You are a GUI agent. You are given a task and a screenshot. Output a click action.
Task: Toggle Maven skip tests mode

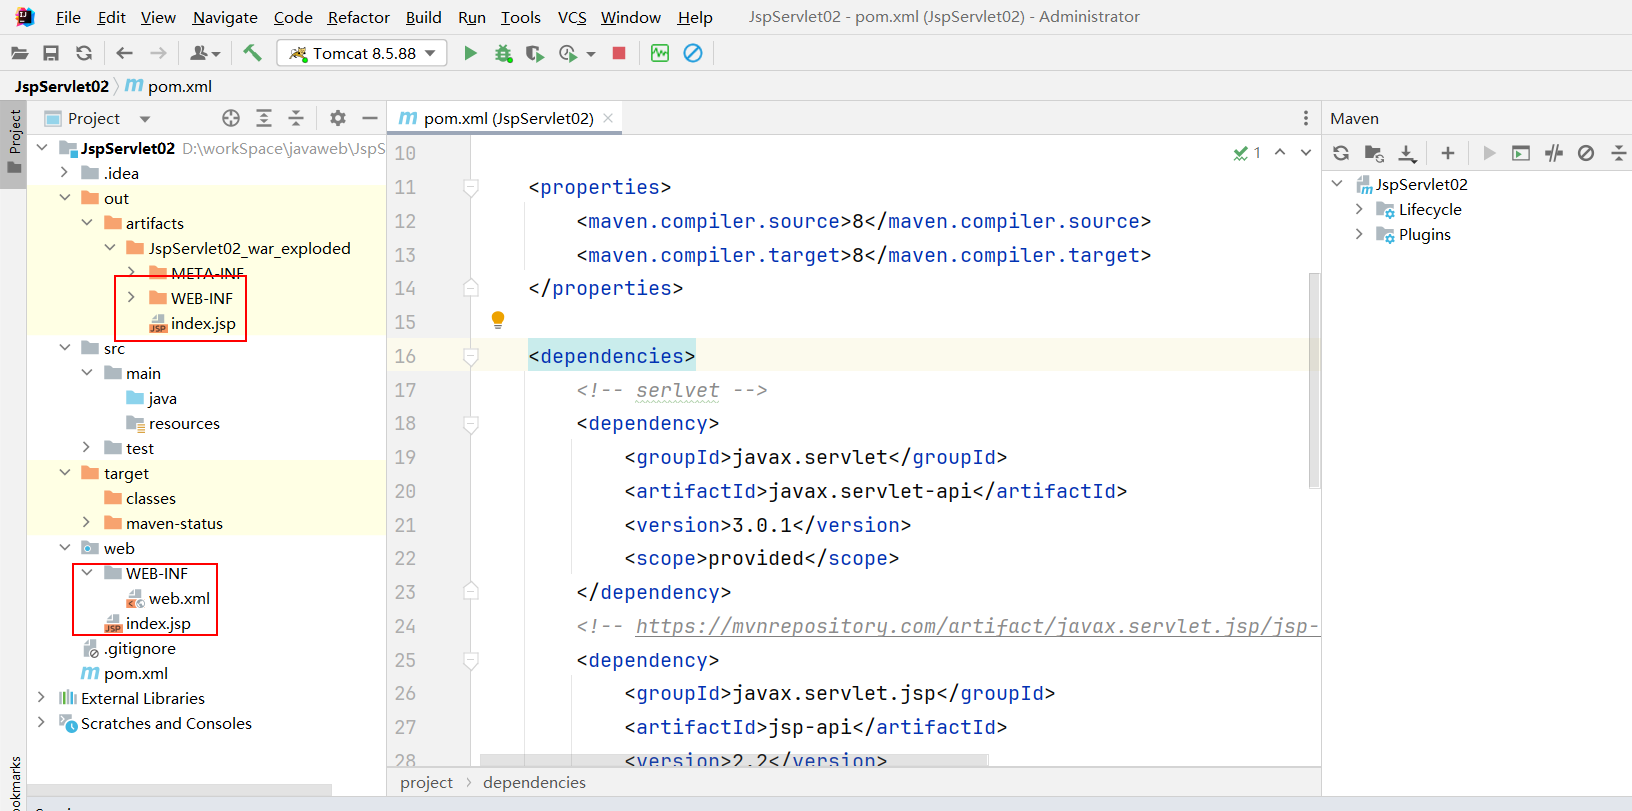pos(1586,153)
